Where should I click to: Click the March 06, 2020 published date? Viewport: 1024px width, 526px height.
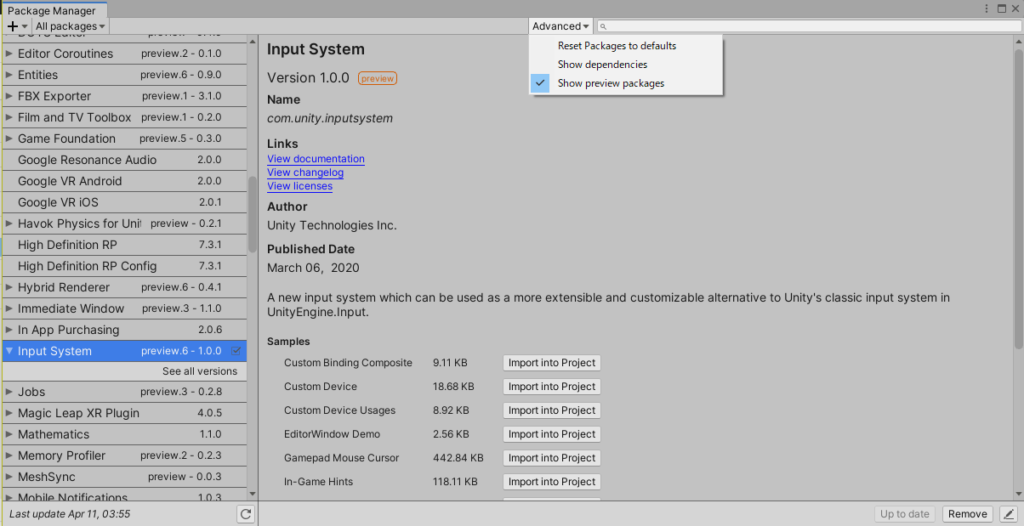click(x=313, y=268)
